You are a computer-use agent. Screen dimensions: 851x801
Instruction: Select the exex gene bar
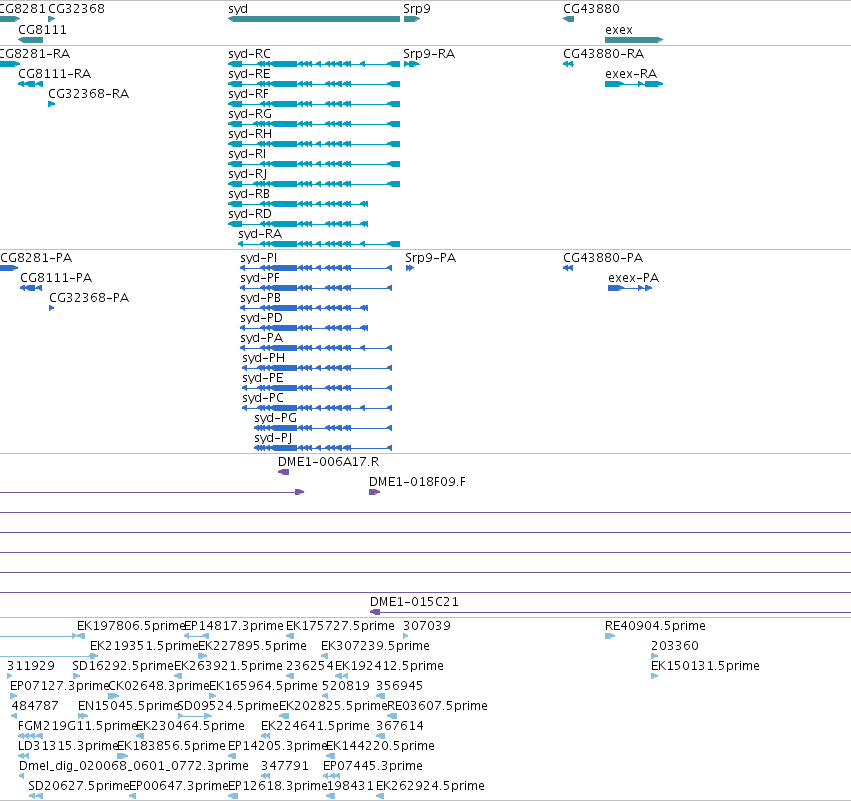tap(634, 40)
